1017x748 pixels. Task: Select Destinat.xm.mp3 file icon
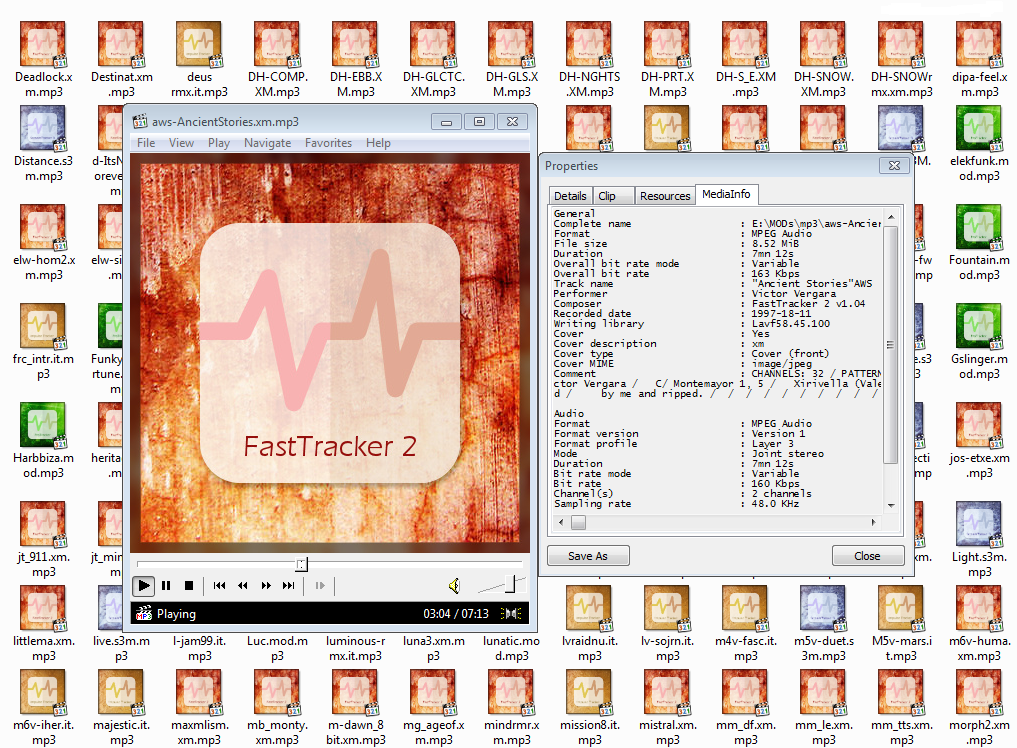coord(121,45)
